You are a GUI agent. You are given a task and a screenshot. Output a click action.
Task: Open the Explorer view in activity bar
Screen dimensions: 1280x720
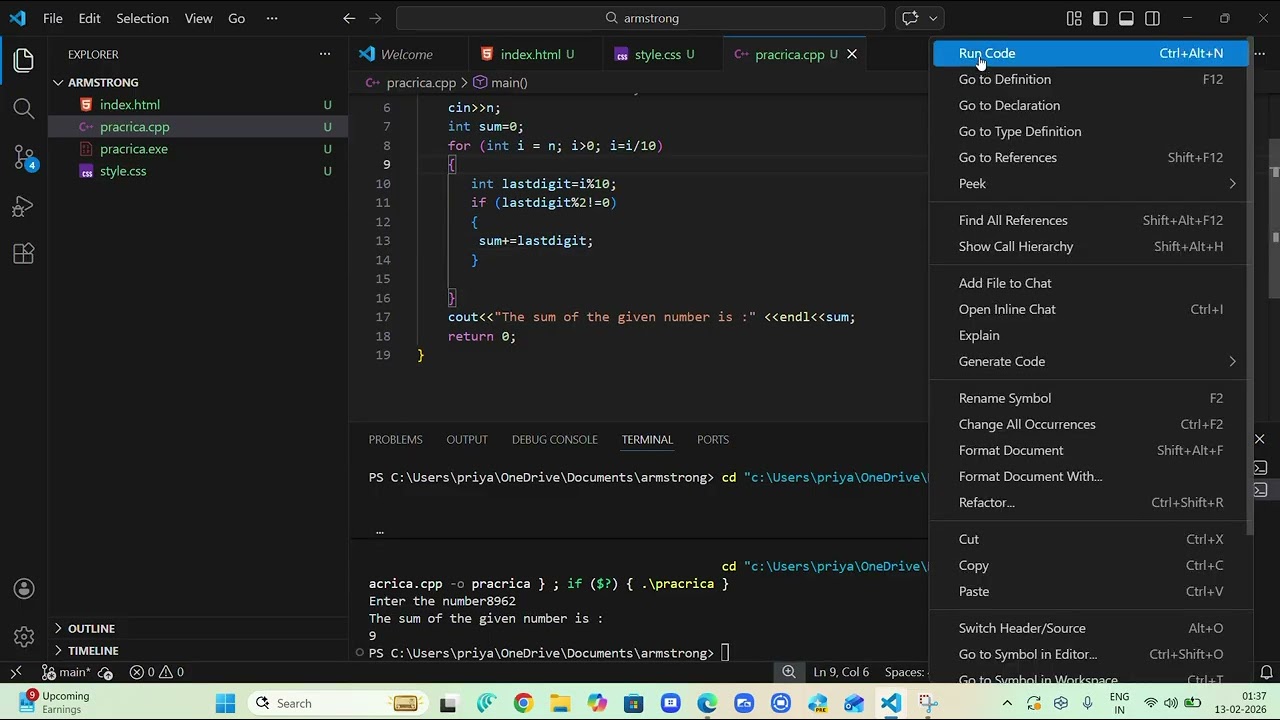[24, 60]
